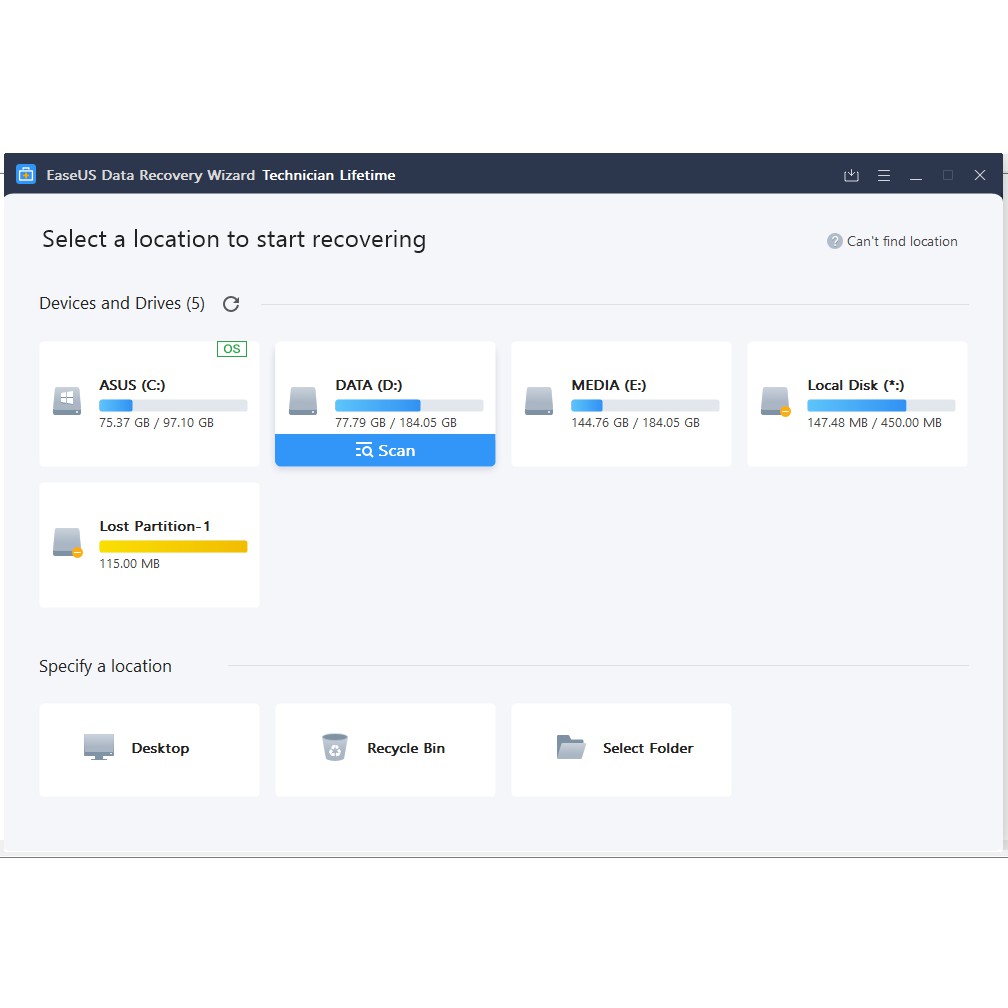Choose Desktop as recovery location

(149, 750)
